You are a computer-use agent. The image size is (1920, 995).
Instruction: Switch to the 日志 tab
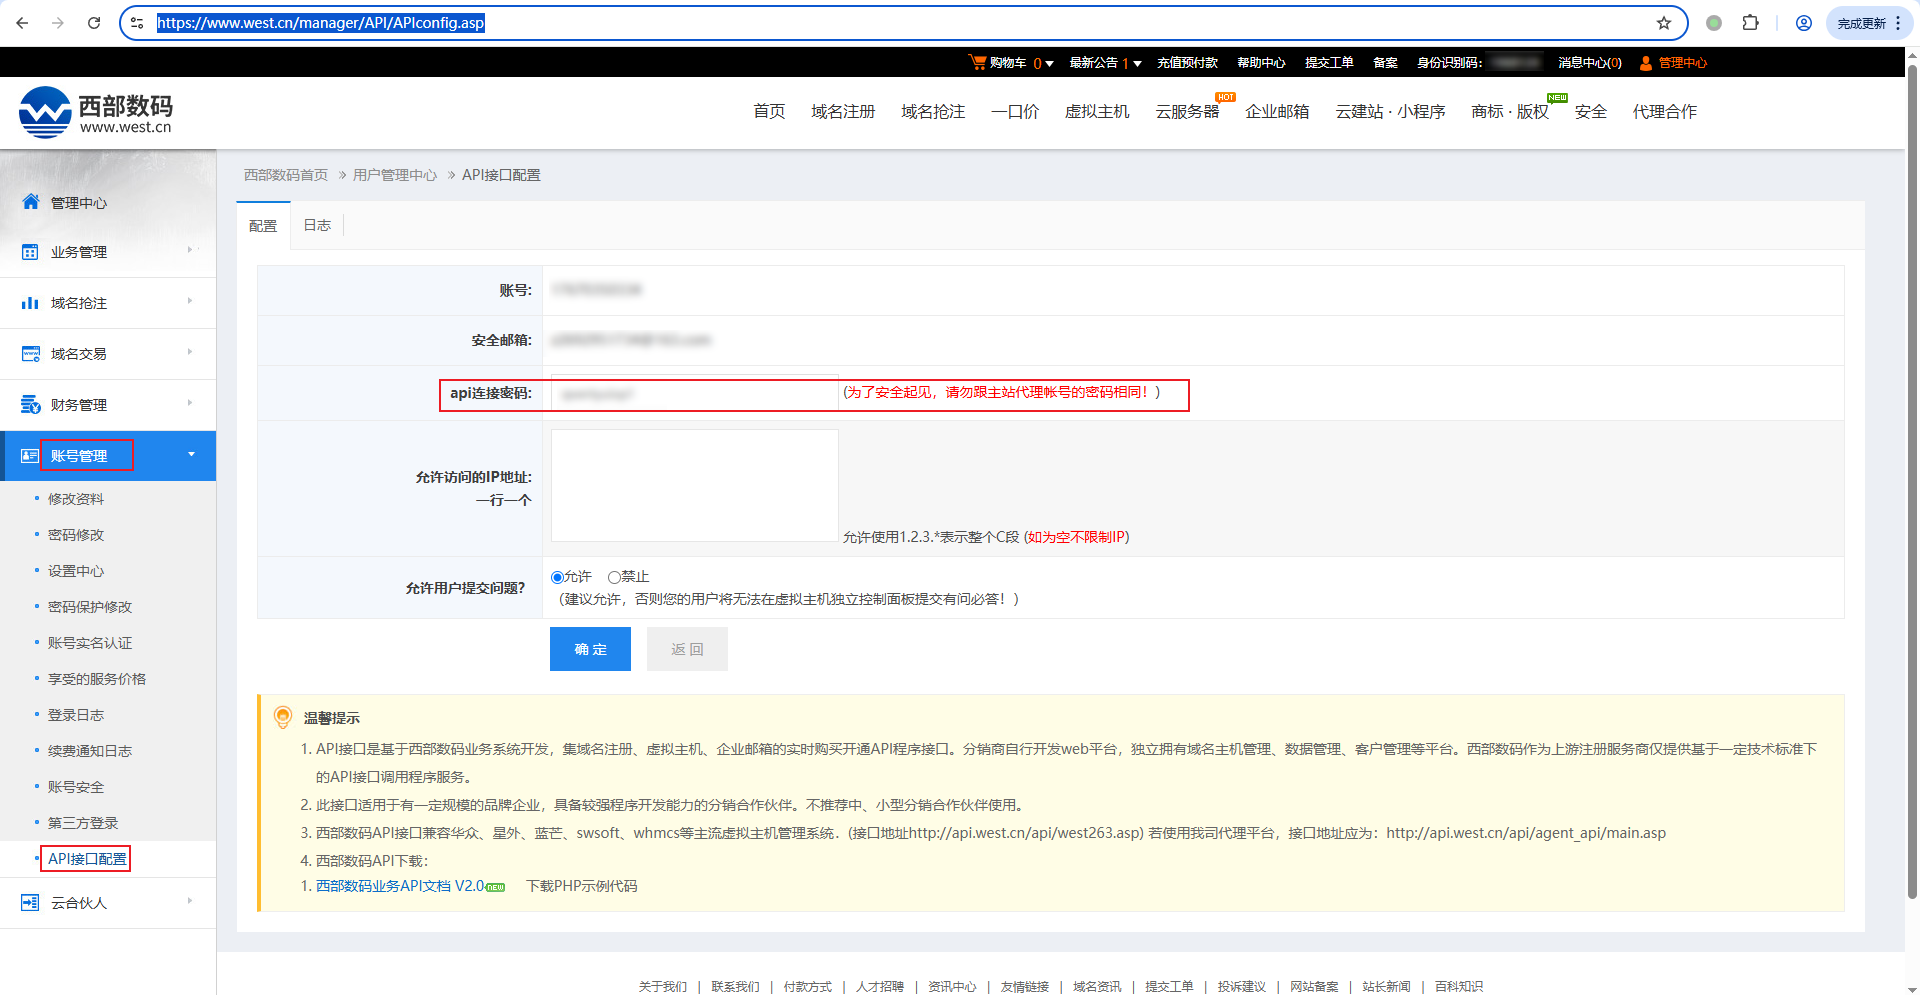click(317, 226)
